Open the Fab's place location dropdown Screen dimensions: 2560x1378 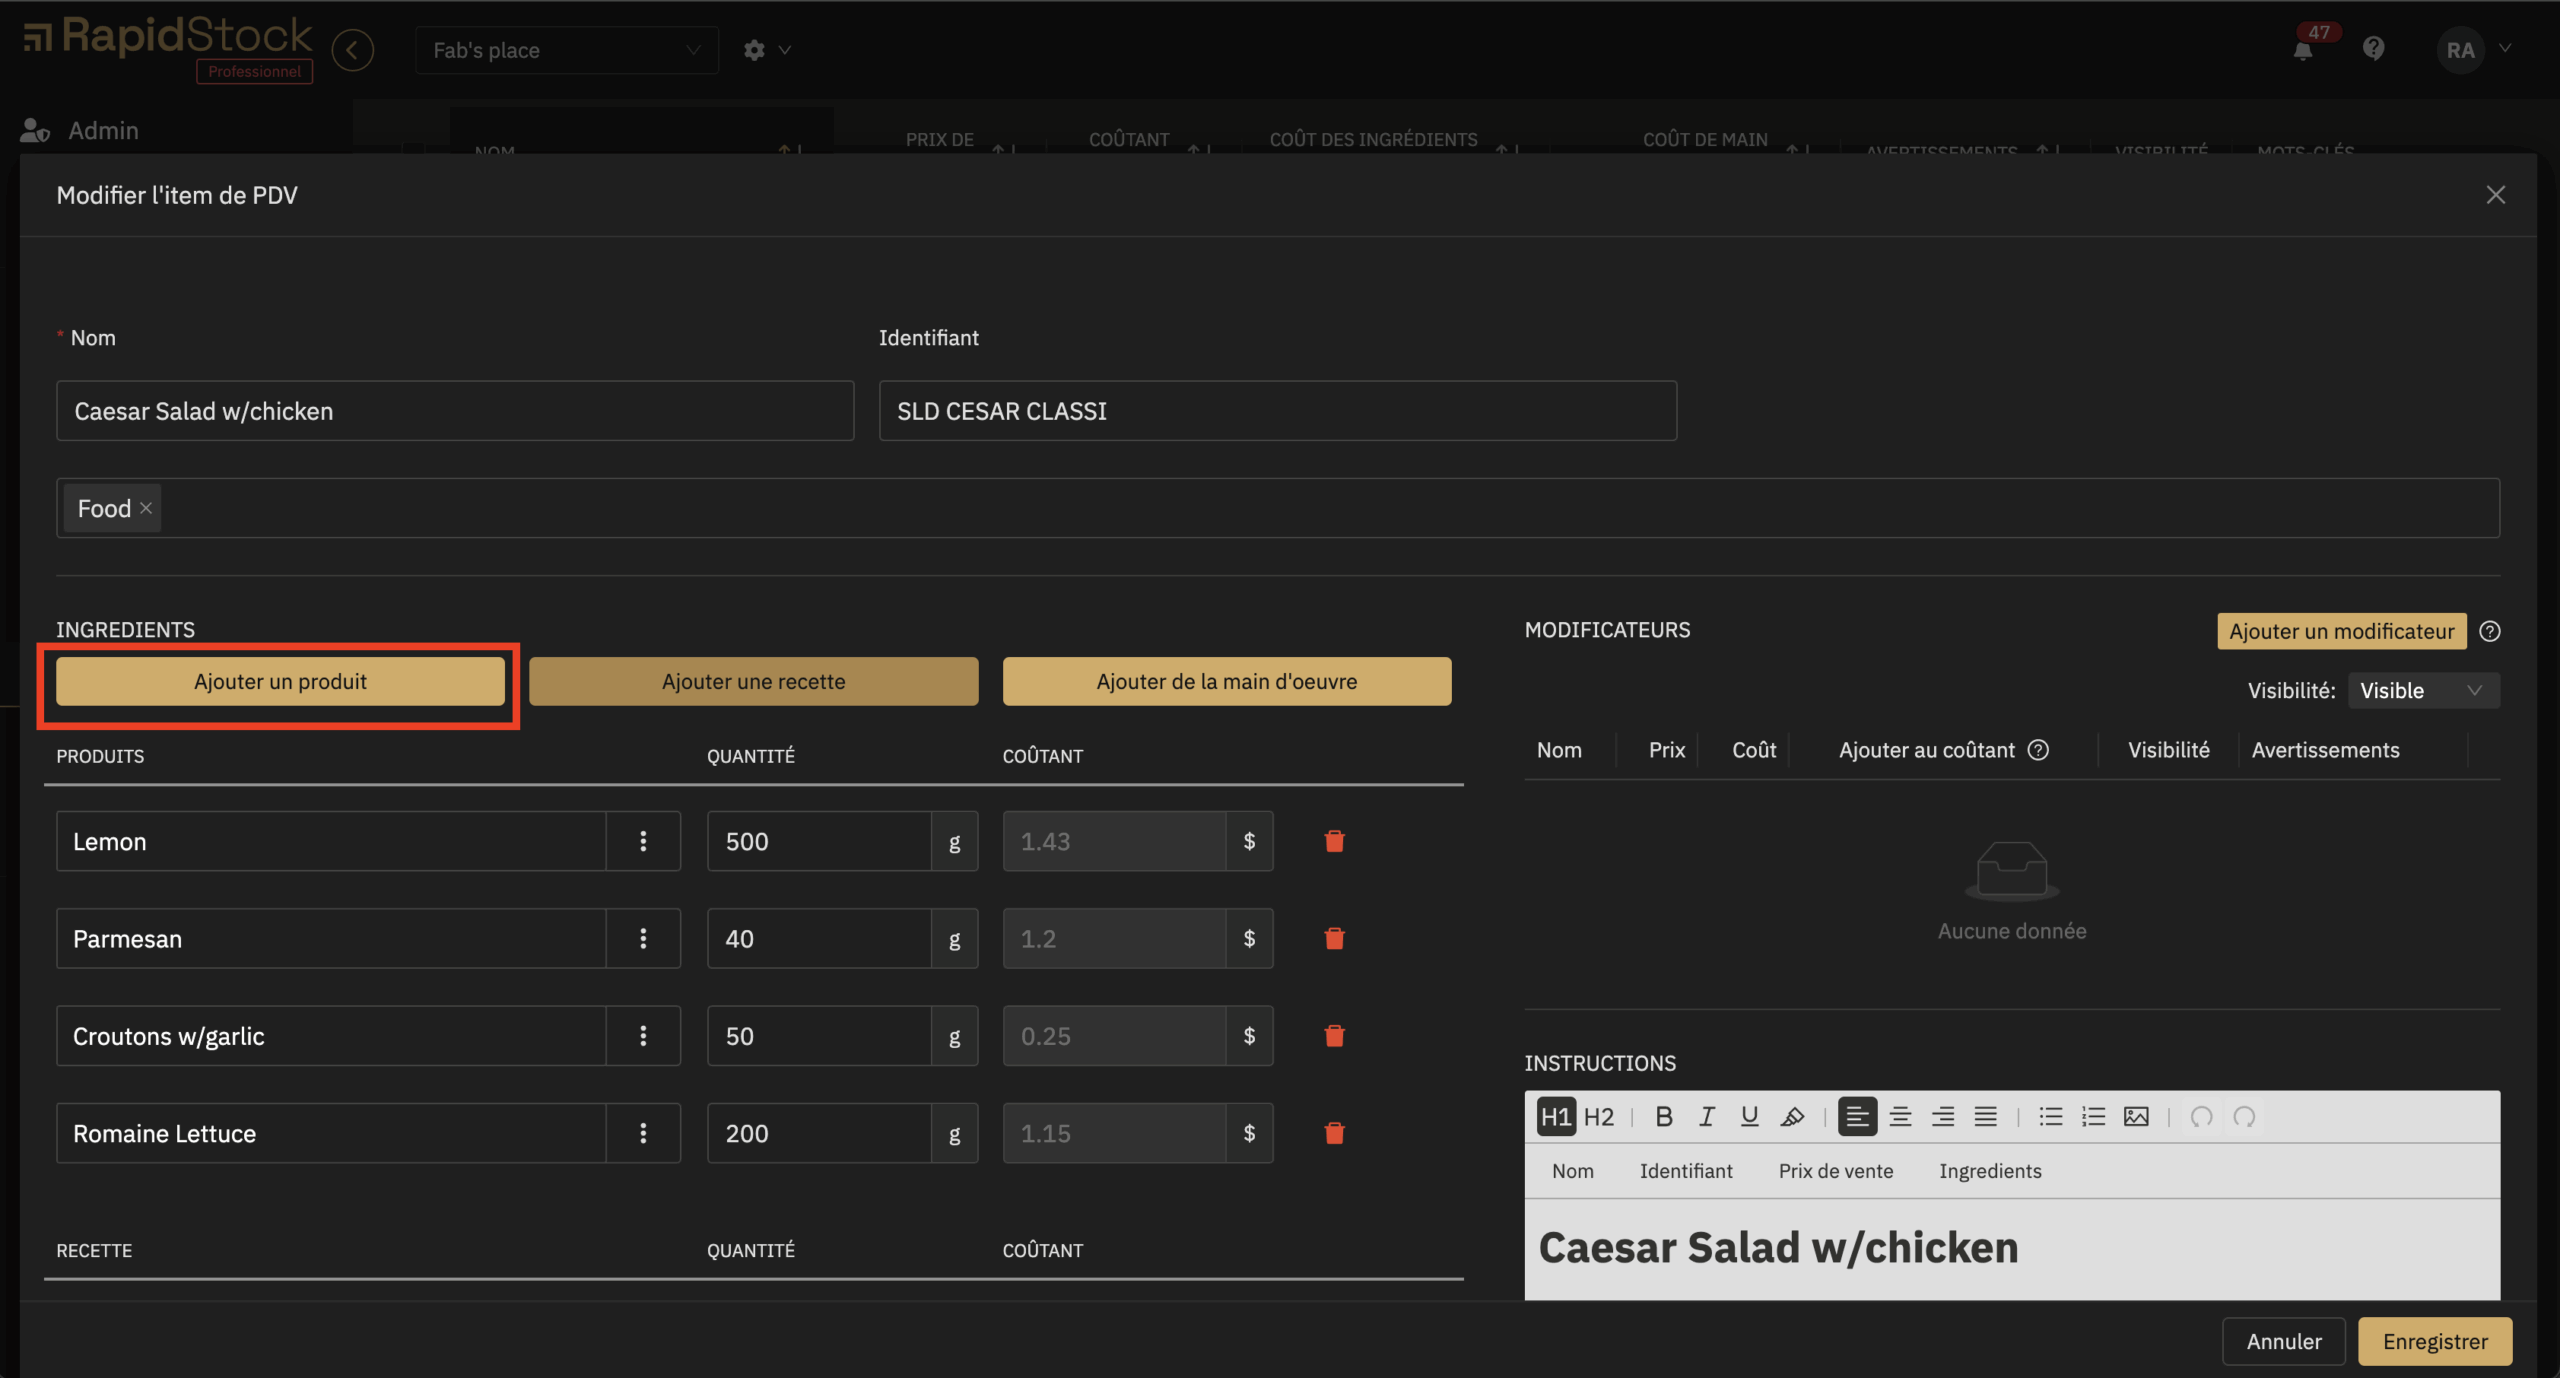coord(566,50)
